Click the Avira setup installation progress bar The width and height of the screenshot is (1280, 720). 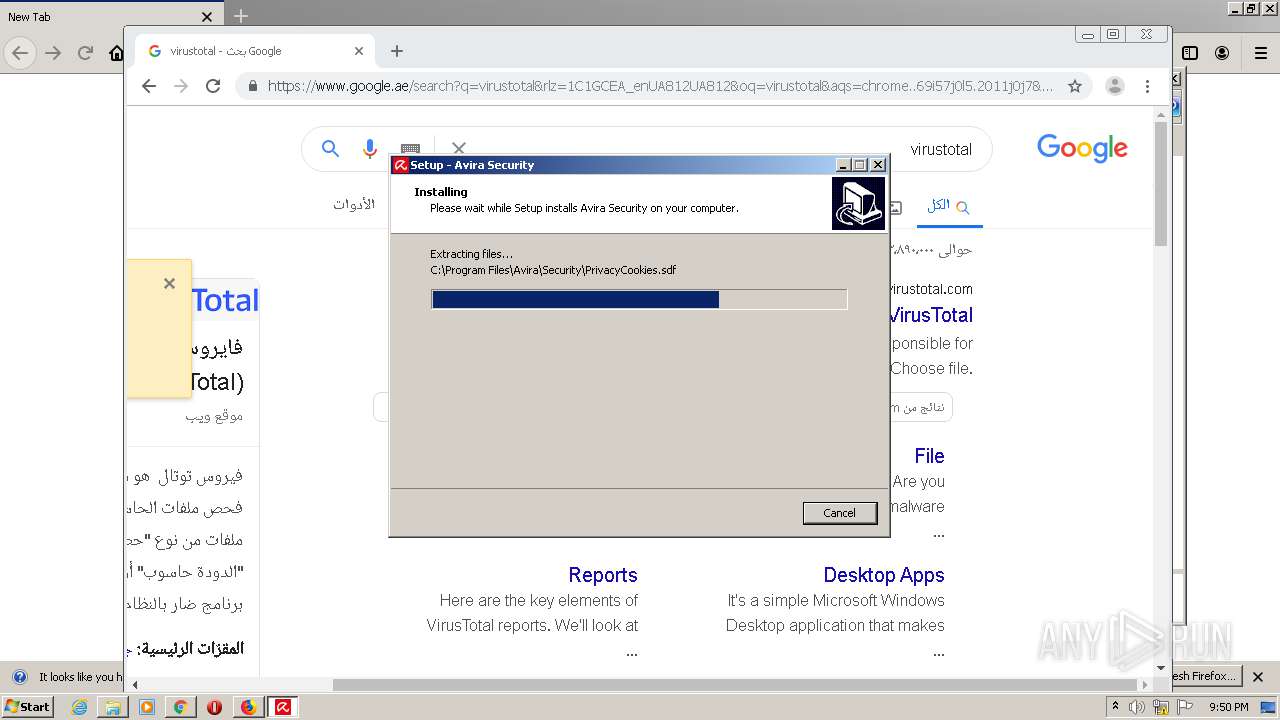[639, 299]
